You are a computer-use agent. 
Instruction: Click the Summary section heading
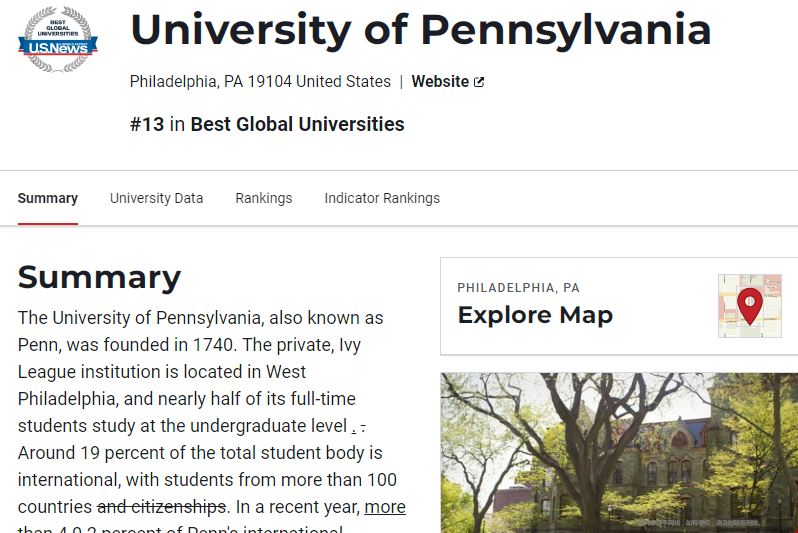pyautogui.click(x=99, y=277)
